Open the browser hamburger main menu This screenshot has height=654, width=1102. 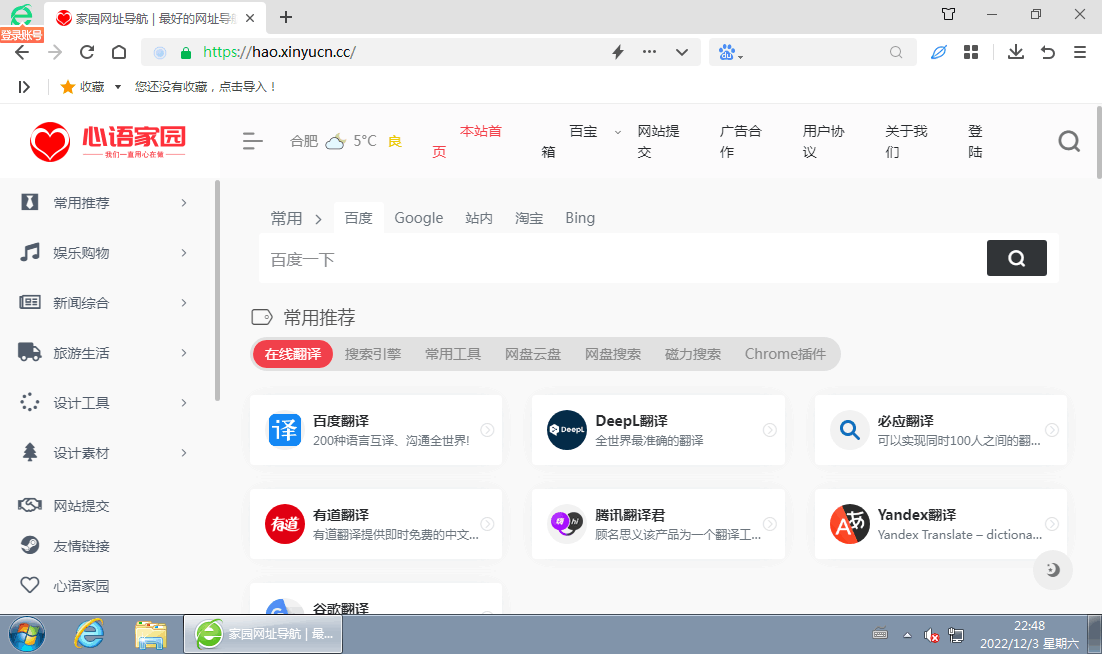(1080, 52)
